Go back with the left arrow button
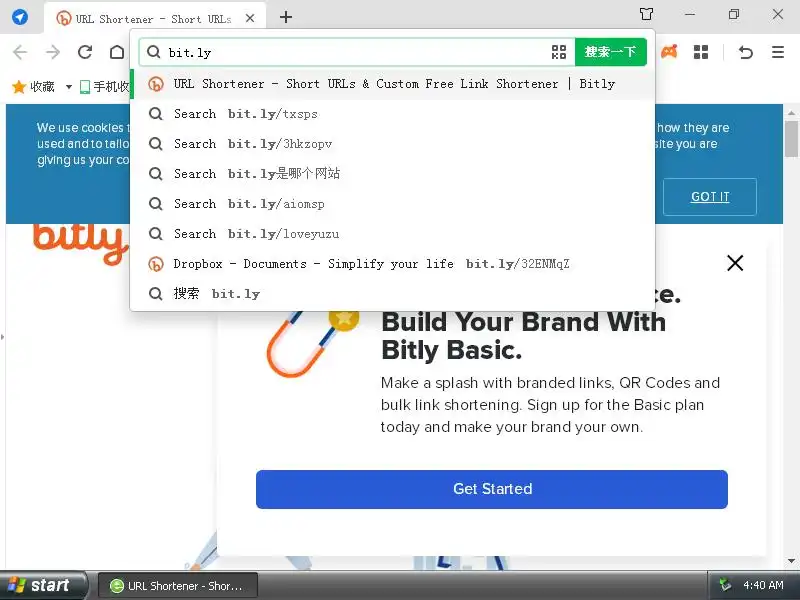Viewport: 800px width, 600px height. [20, 52]
